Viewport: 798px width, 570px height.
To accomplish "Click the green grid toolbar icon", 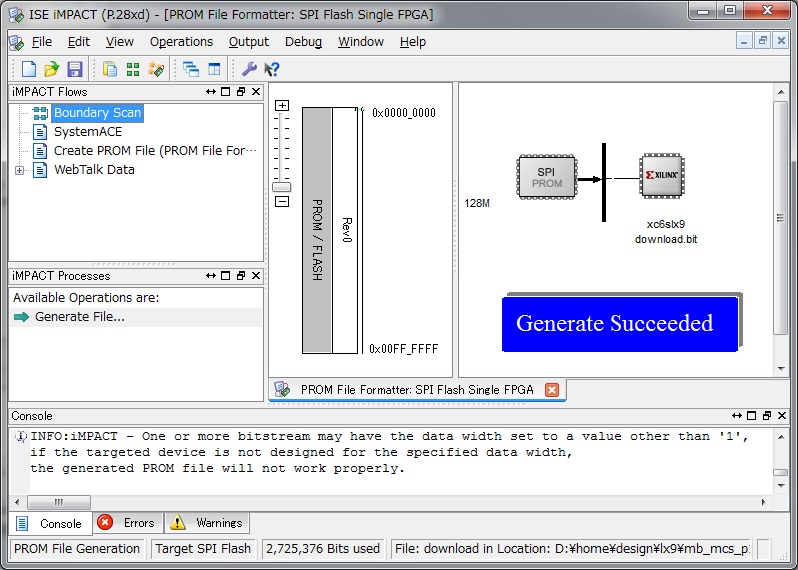I will (133, 69).
